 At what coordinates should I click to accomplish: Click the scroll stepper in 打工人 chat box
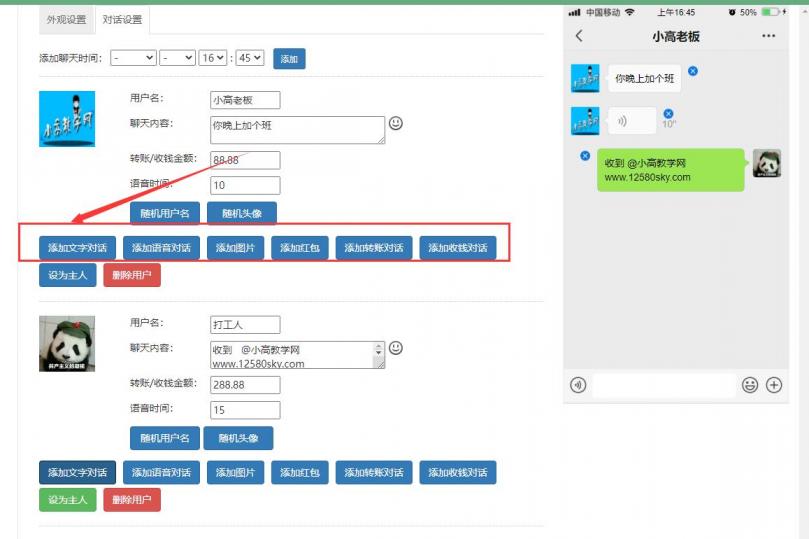coord(379,349)
